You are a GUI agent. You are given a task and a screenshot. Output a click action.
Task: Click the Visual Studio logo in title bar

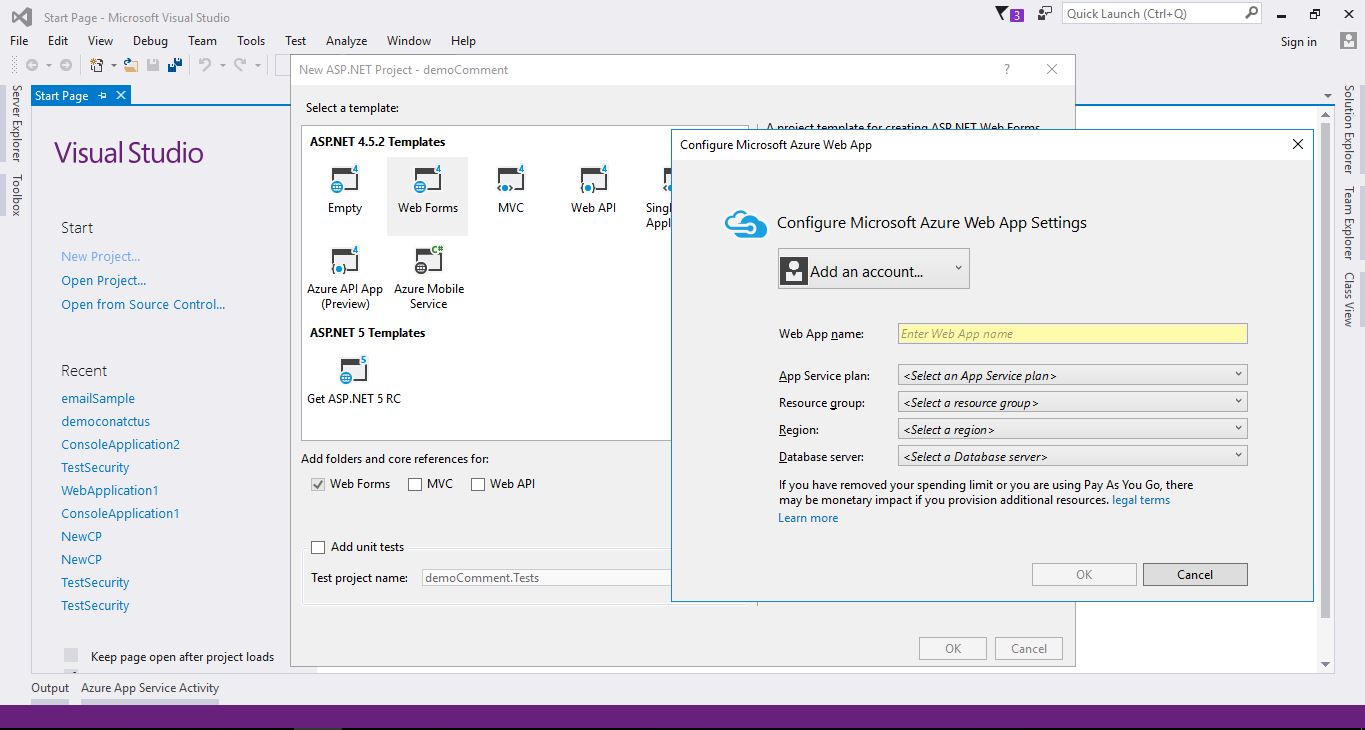tap(22, 17)
